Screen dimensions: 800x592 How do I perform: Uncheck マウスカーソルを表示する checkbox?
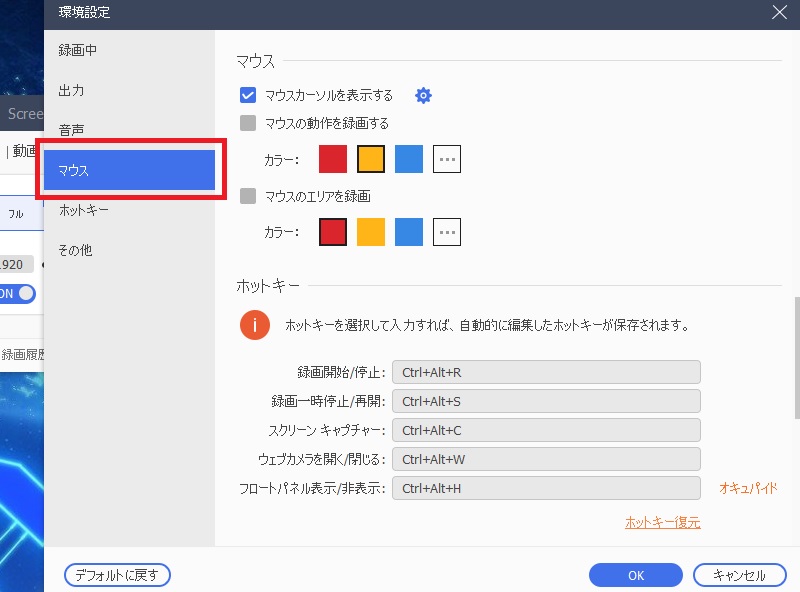pyautogui.click(x=248, y=95)
